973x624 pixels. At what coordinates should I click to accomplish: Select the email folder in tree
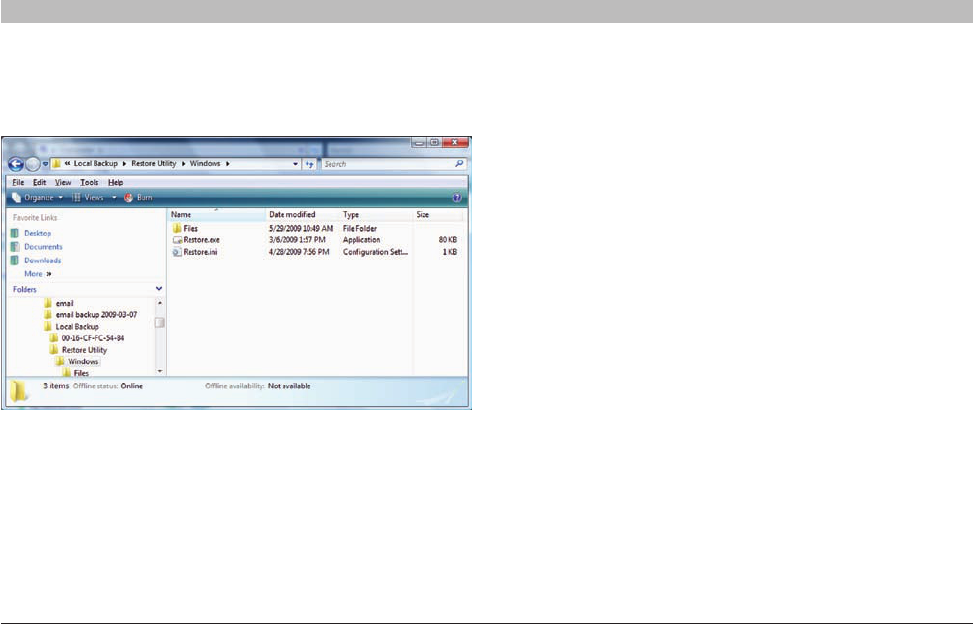pyautogui.click(x=65, y=303)
